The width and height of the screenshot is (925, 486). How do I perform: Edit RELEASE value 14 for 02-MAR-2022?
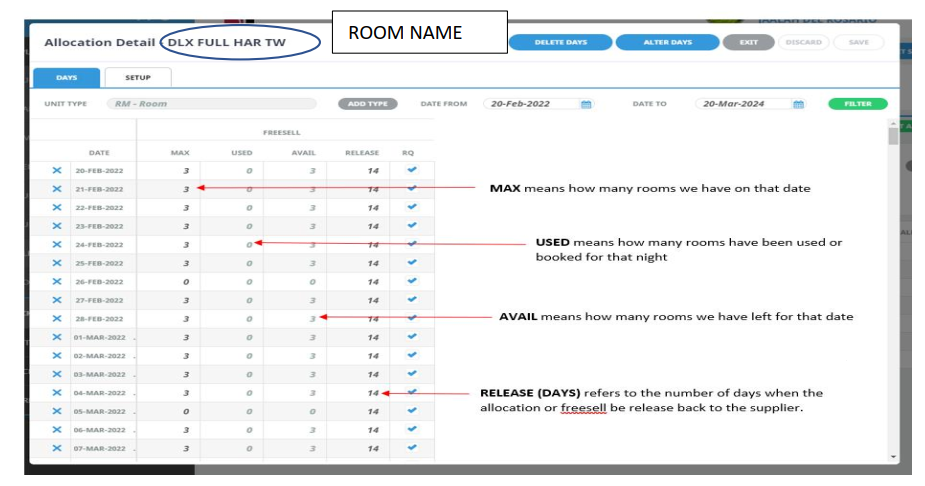tap(373, 356)
